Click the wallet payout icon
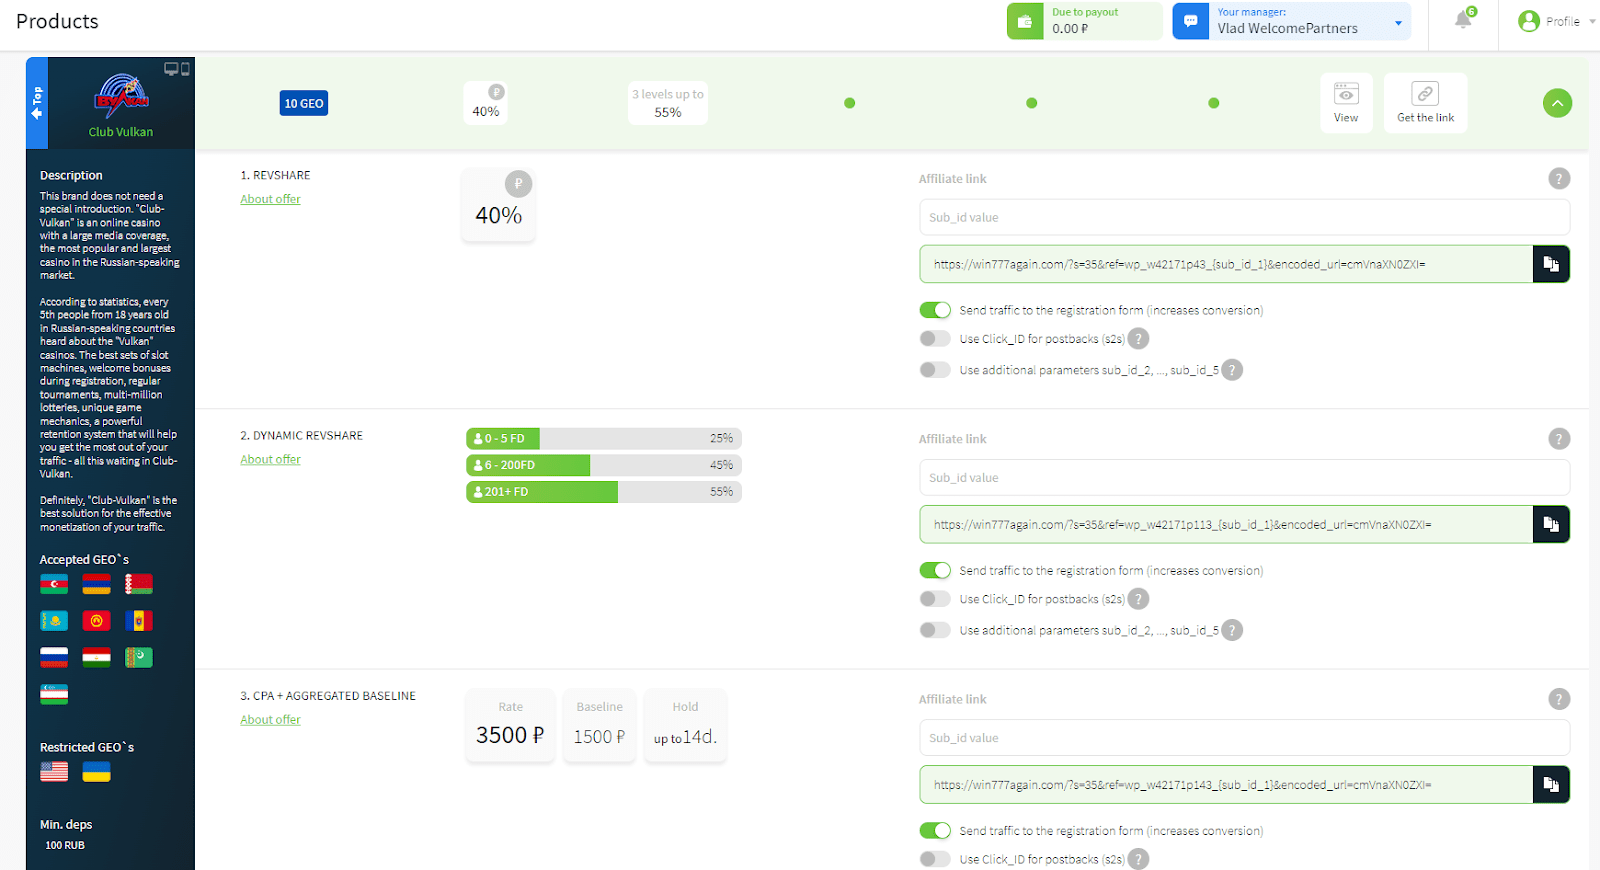 coord(1025,21)
